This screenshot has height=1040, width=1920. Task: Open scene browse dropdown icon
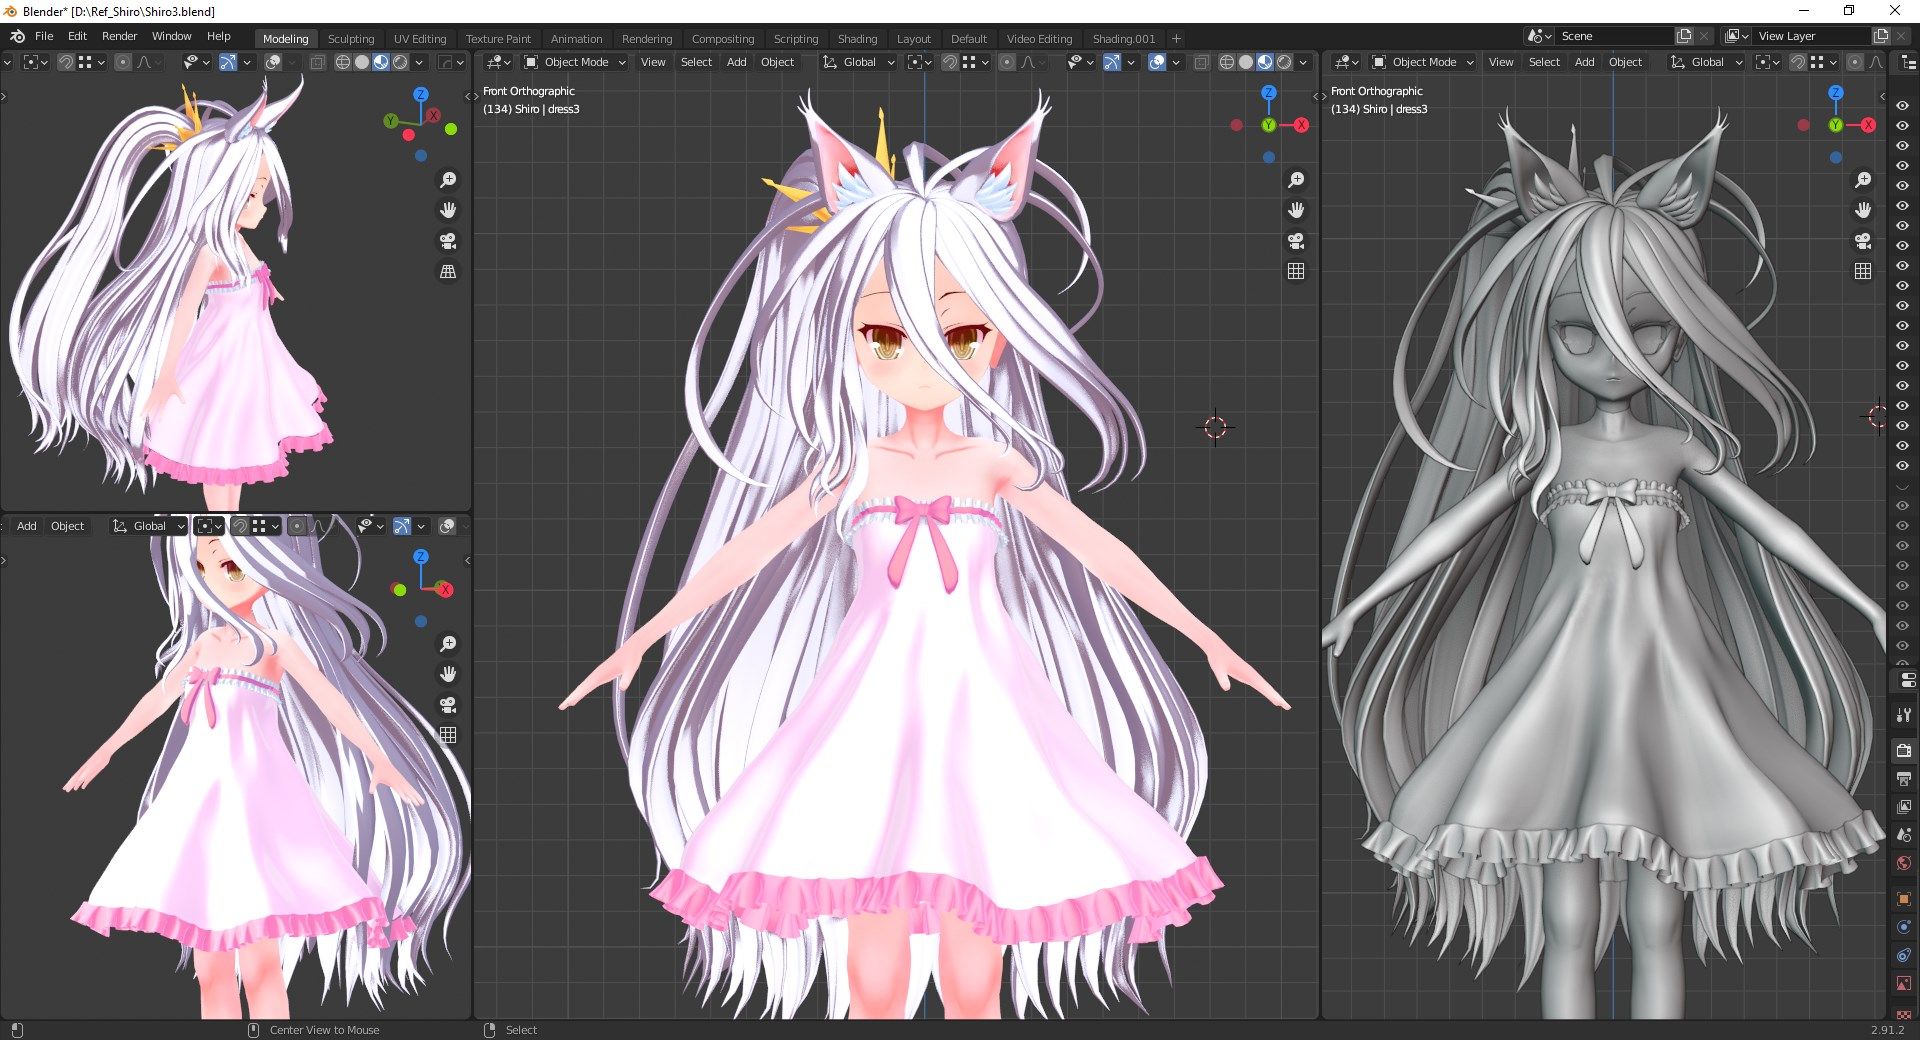[x=1540, y=36]
